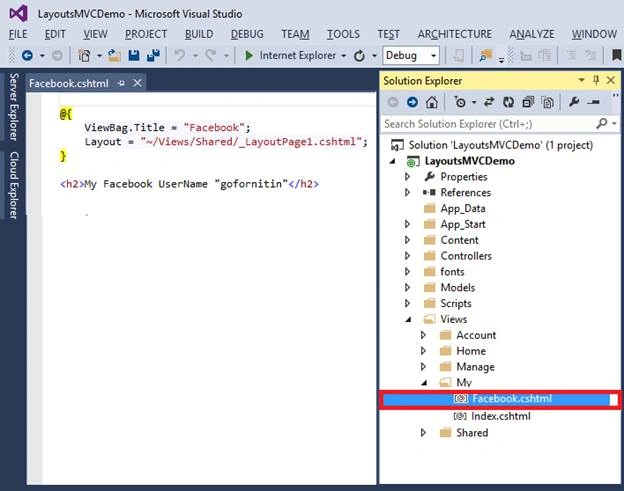Click the Solution Explorer Home icon
The width and height of the screenshot is (624, 491).
(432, 102)
